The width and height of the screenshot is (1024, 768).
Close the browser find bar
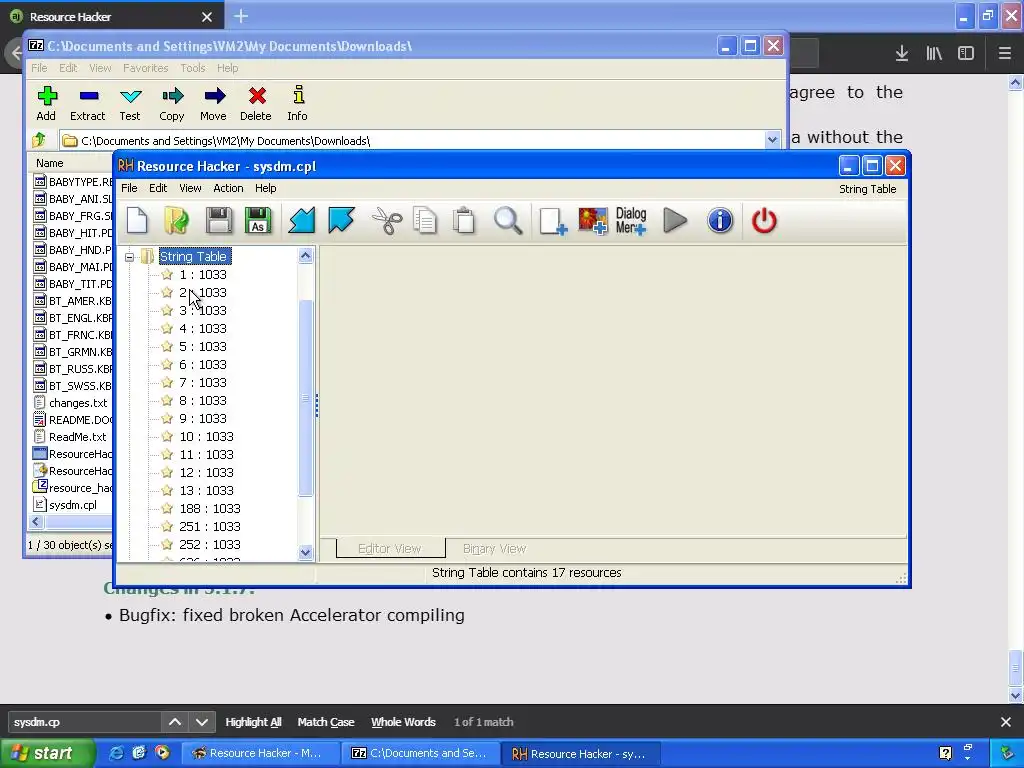click(x=1006, y=722)
